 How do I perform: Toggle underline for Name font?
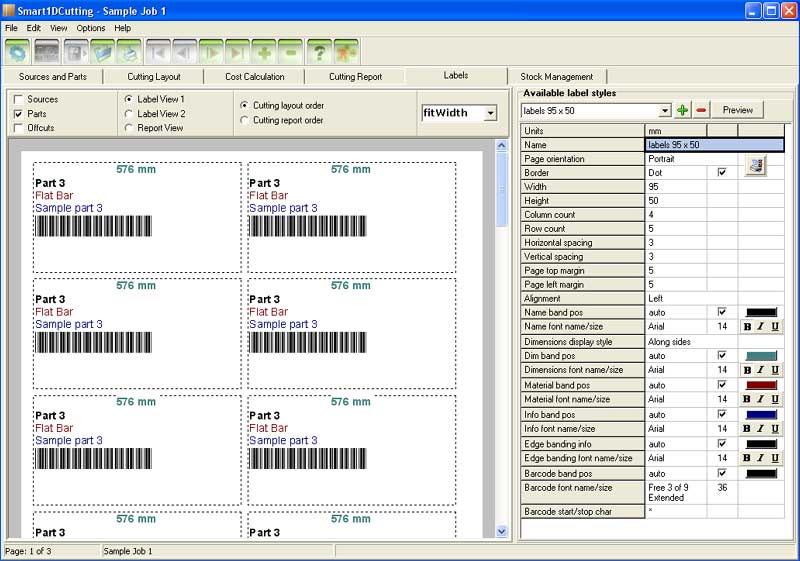[774, 326]
